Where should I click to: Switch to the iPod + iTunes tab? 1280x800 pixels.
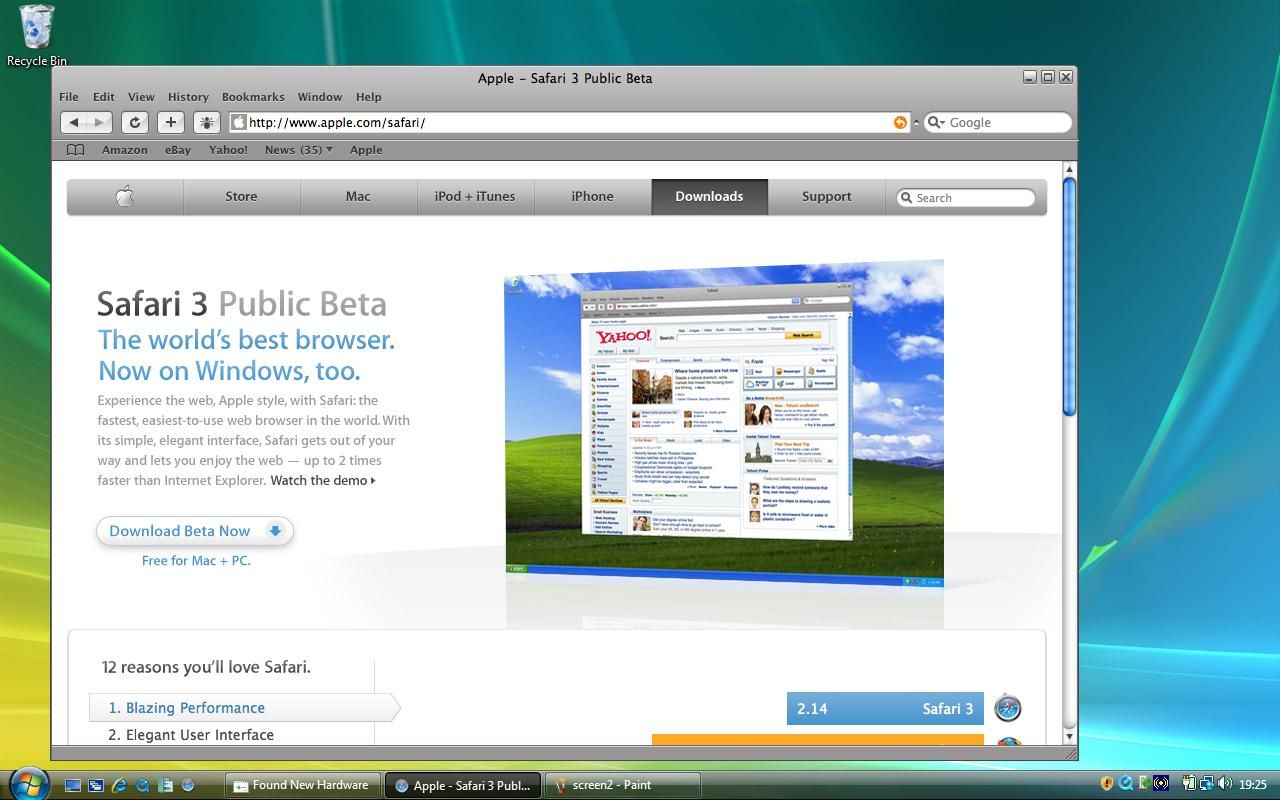tap(475, 197)
